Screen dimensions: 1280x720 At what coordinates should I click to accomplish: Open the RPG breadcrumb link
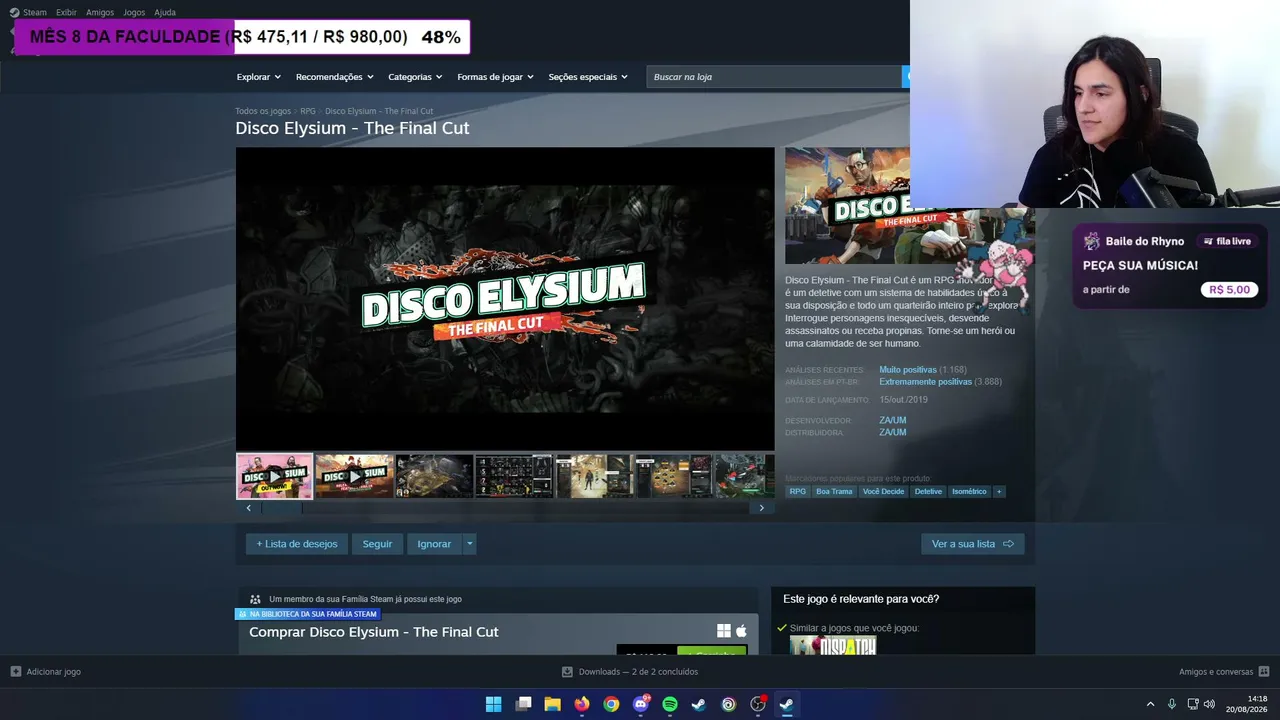coord(308,111)
